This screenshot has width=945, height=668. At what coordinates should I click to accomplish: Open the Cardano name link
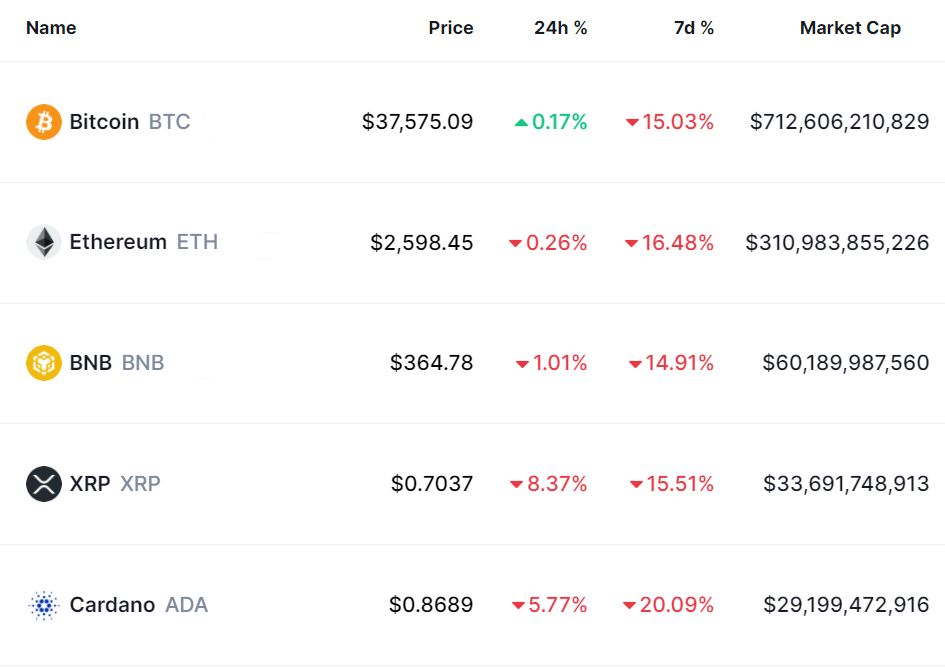(112, 605)
